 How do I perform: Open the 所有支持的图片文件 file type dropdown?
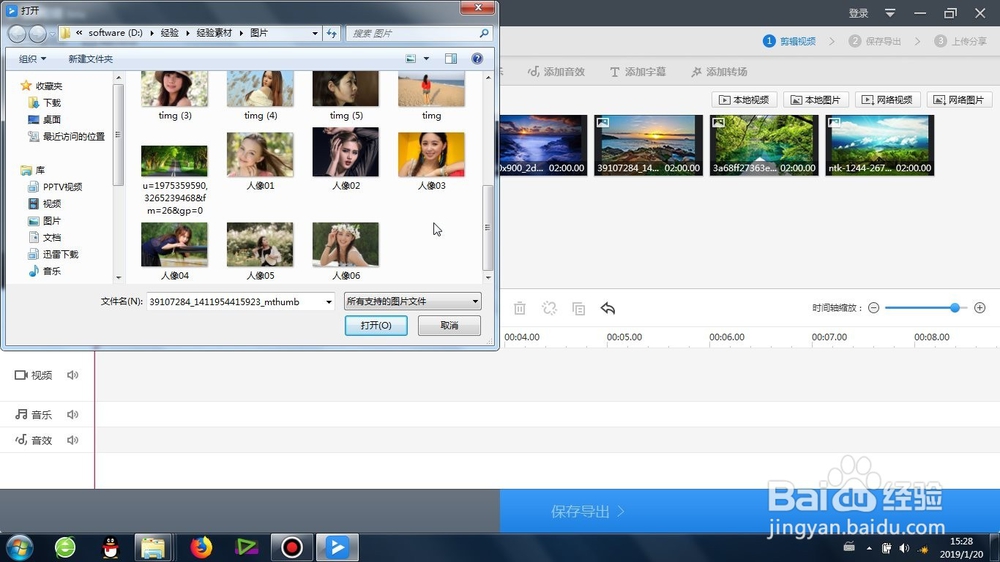tap(413, 301)
